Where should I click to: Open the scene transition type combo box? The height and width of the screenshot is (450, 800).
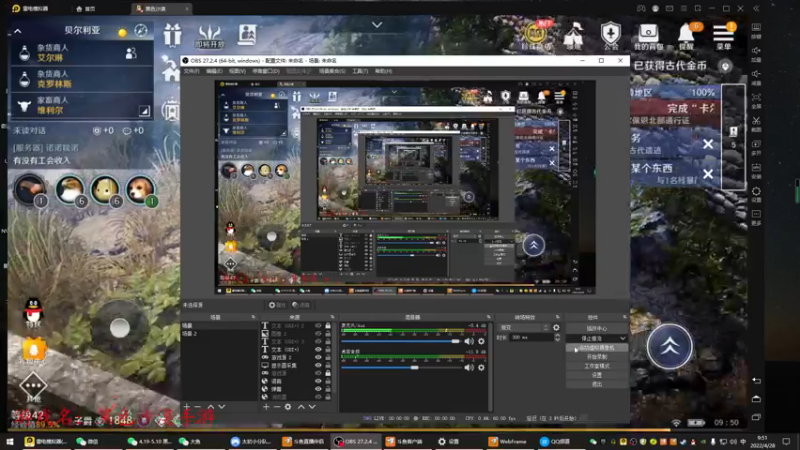click(523, 328)
